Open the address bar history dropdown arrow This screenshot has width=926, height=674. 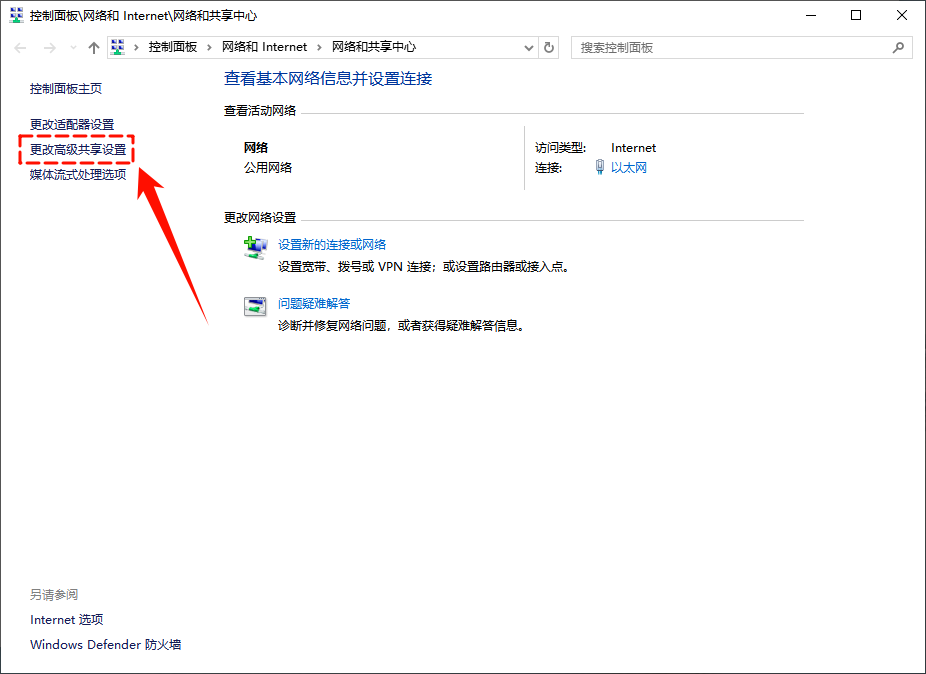529,47
